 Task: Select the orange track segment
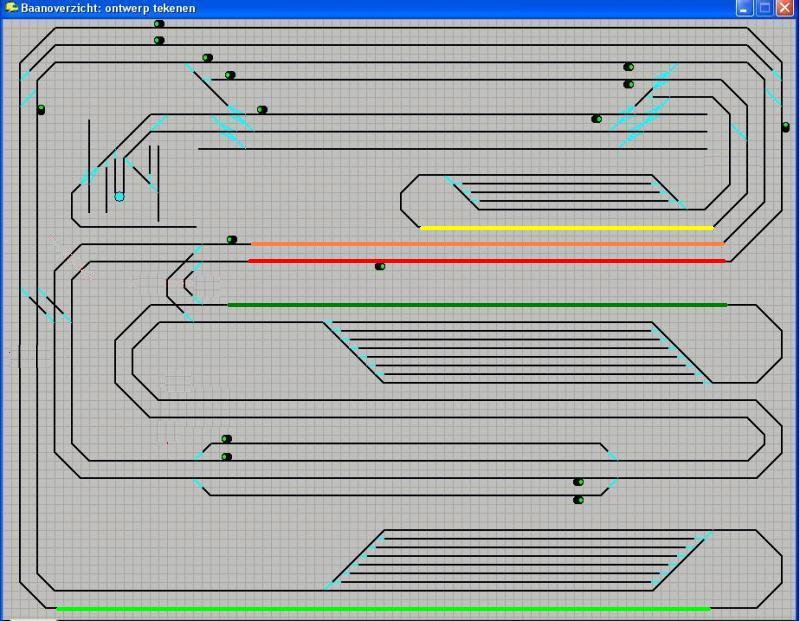tap(487, 244)
